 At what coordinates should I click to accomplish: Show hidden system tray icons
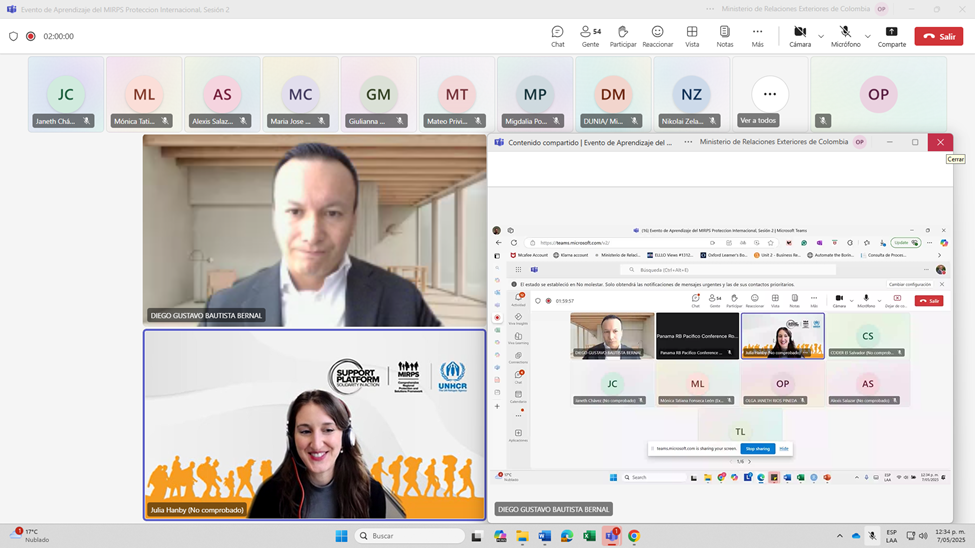[x=839, y=536]
